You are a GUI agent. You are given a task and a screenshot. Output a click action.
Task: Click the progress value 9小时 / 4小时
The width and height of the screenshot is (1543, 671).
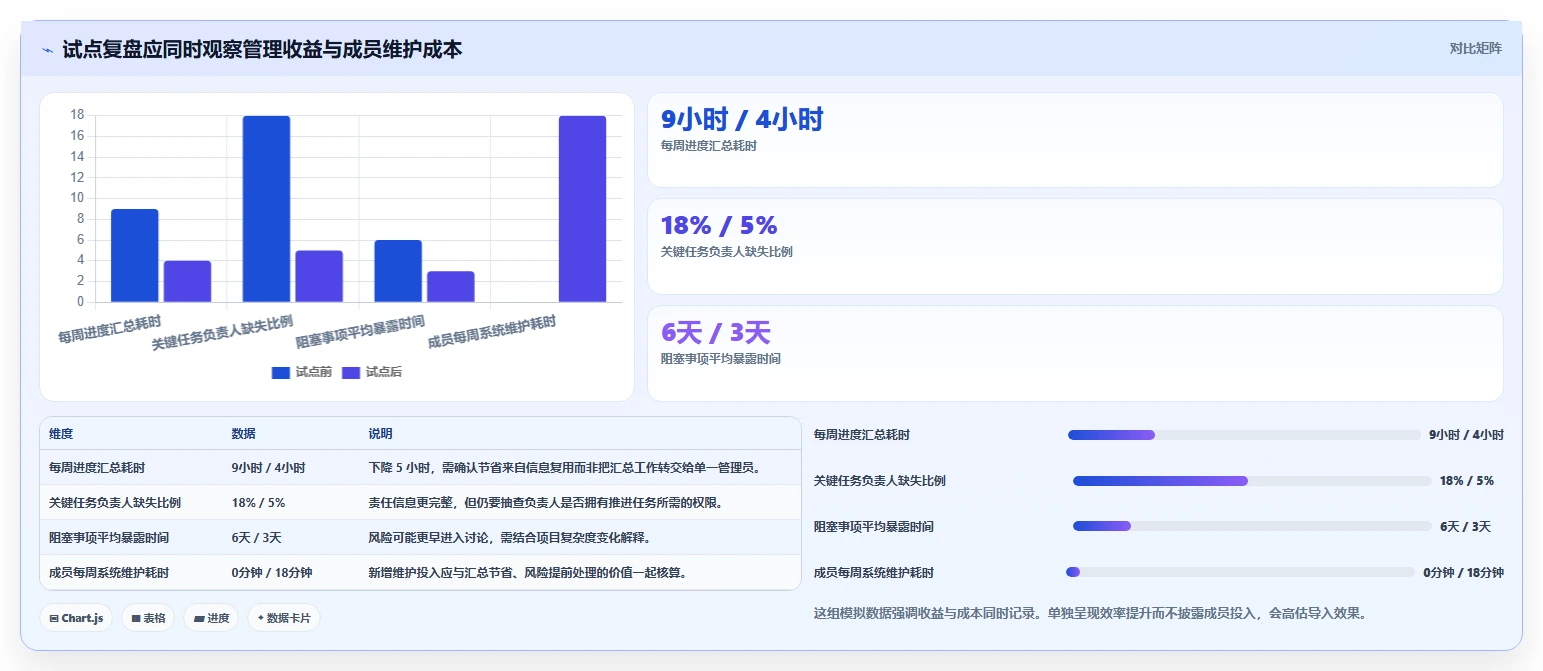(x=1466, y=435)
